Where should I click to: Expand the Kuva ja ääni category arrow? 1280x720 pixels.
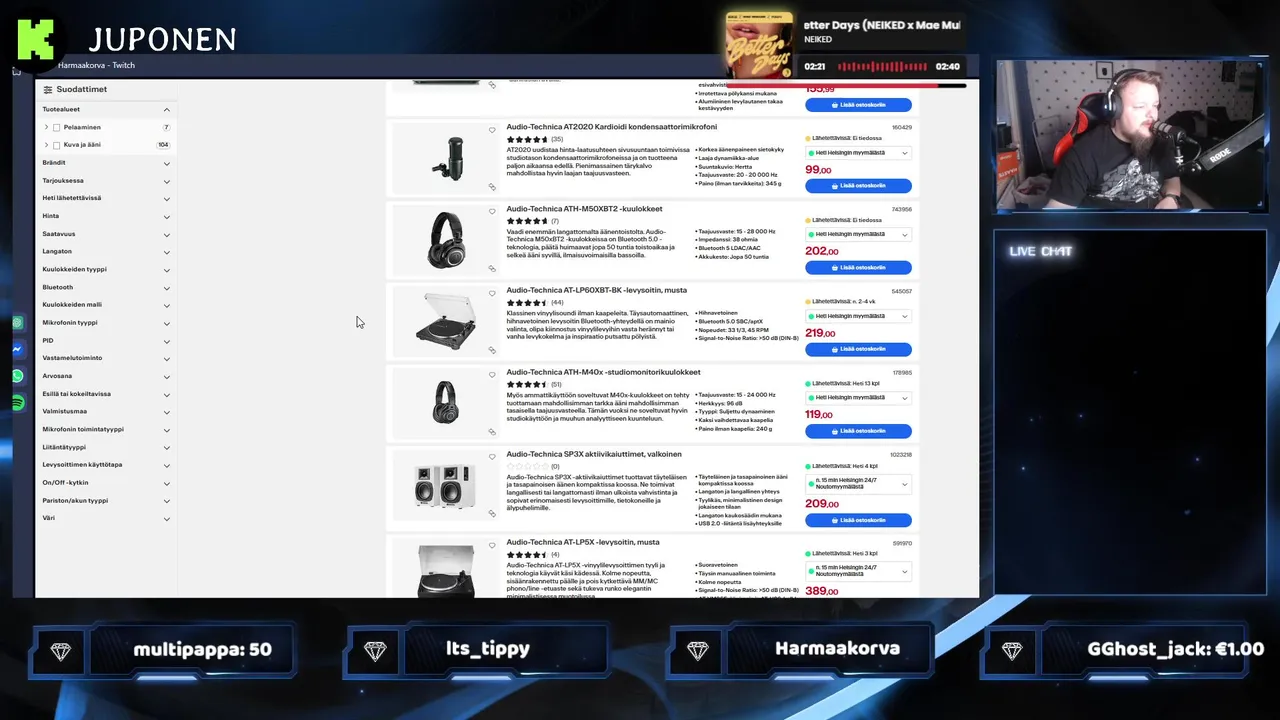pyautogui.click(x=46, y=145)
